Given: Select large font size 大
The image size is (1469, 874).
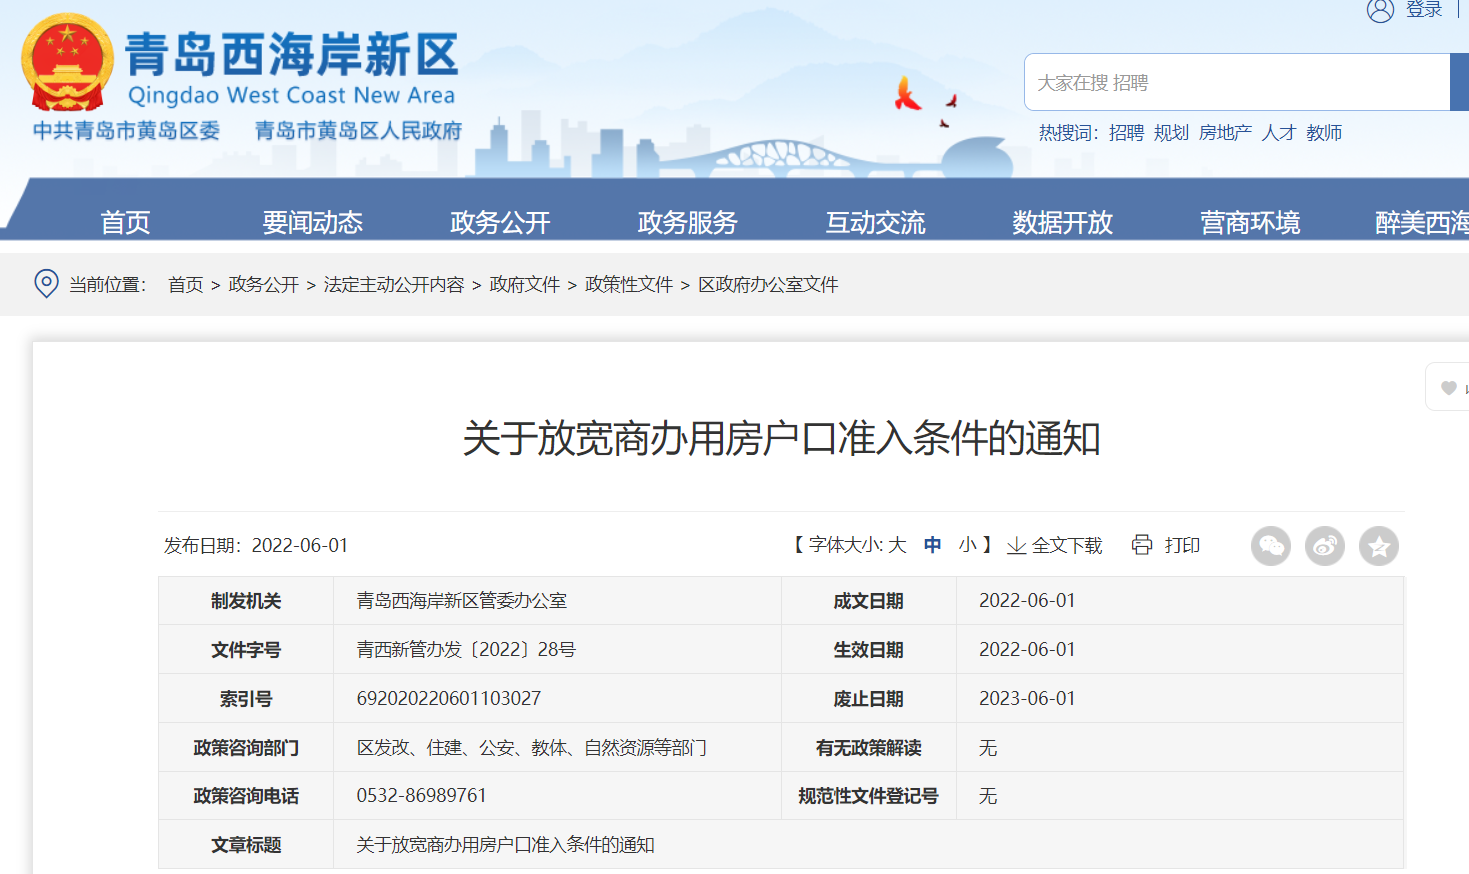Looking at the screenshot, I should 896,545.
